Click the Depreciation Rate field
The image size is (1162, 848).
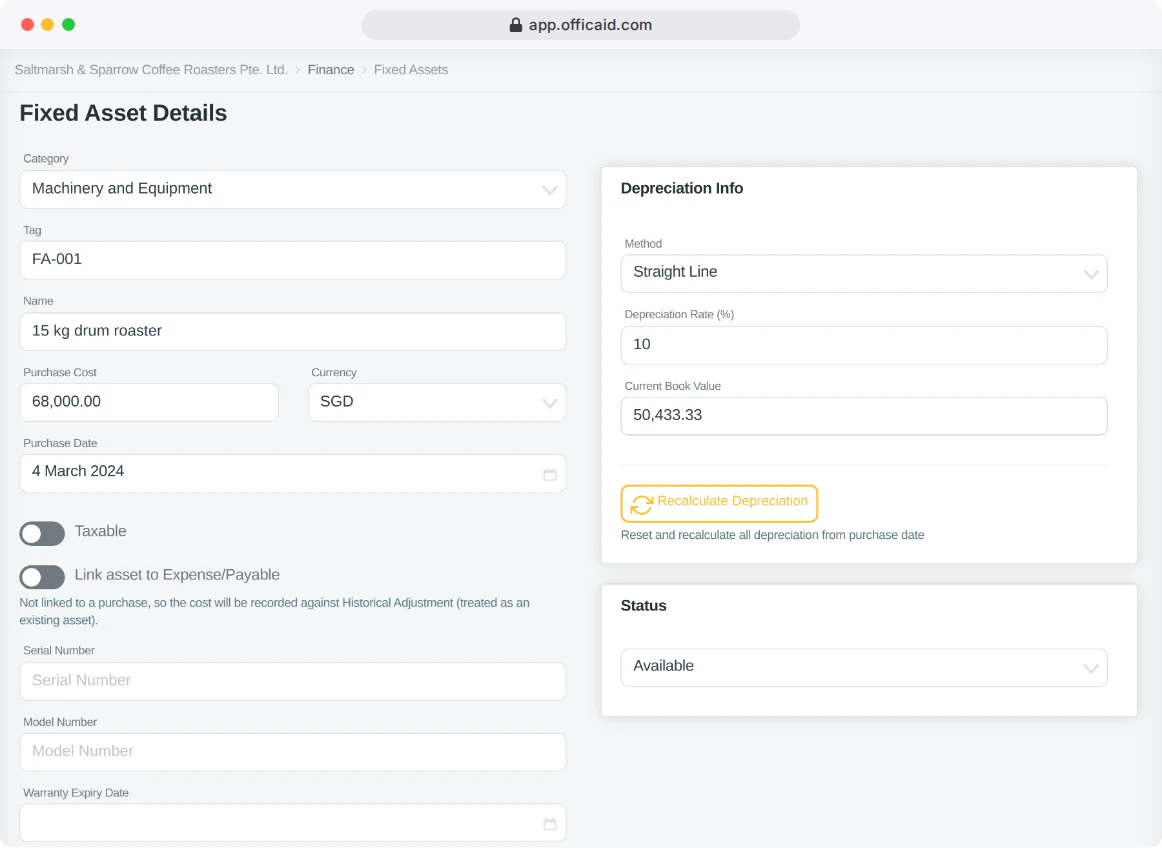pyautogui.click(x=864, y=345)
